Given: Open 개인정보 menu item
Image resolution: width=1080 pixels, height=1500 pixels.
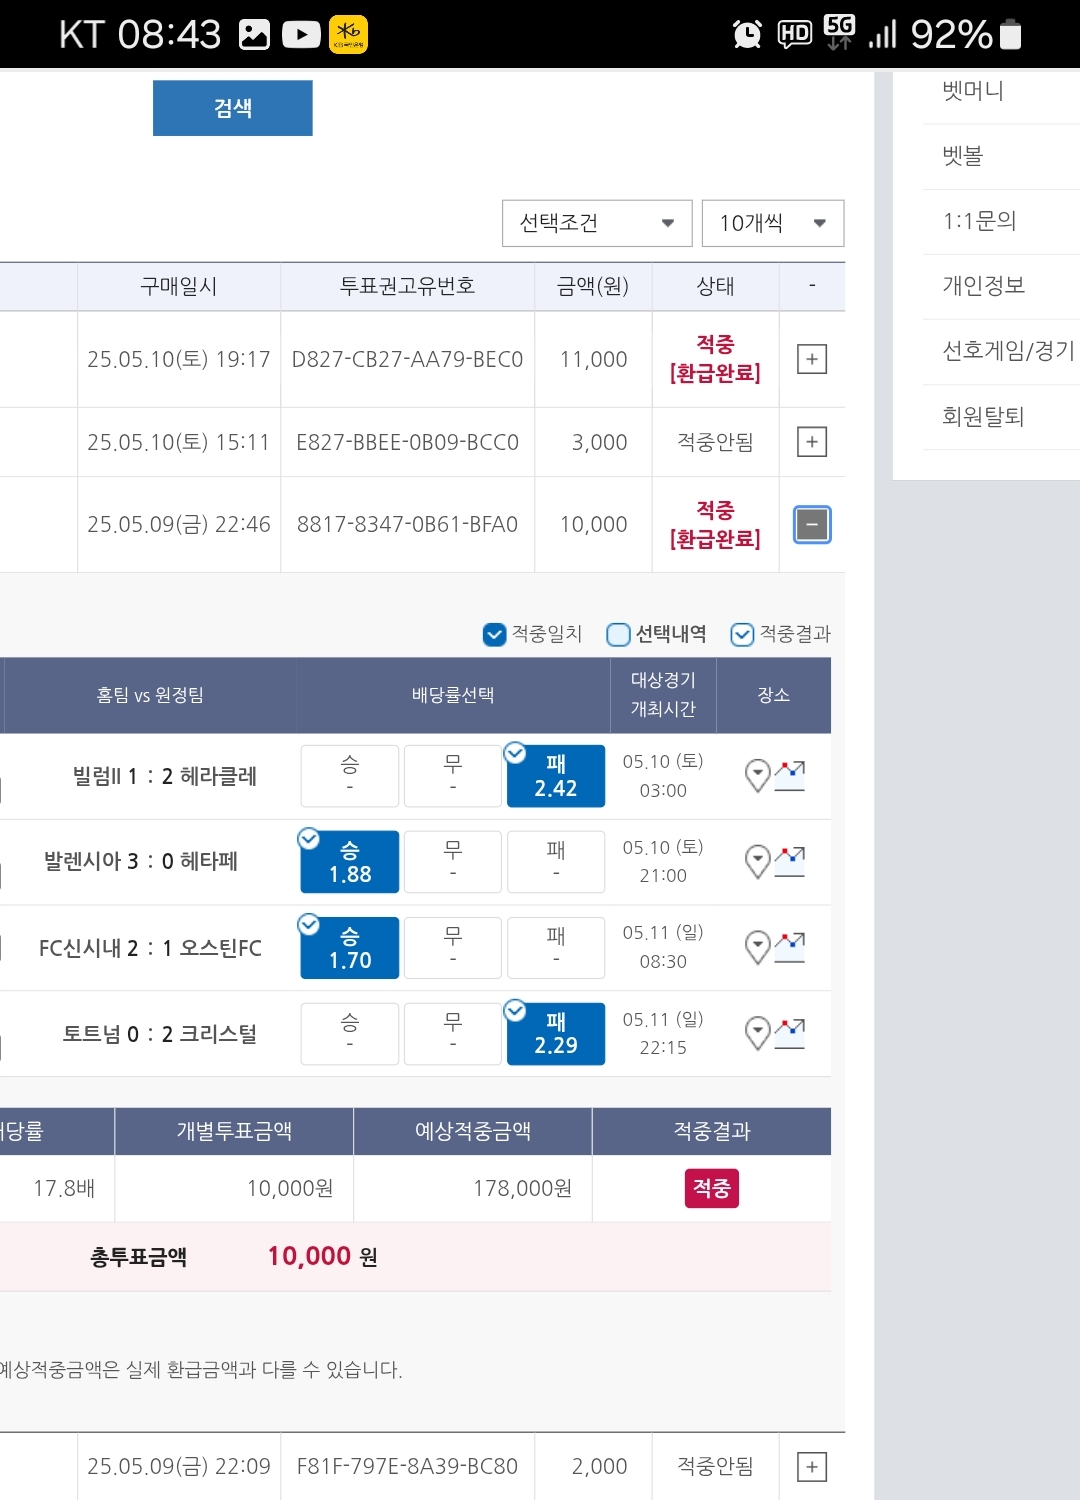Looking at the screenshot, I should tap(984, 286).
